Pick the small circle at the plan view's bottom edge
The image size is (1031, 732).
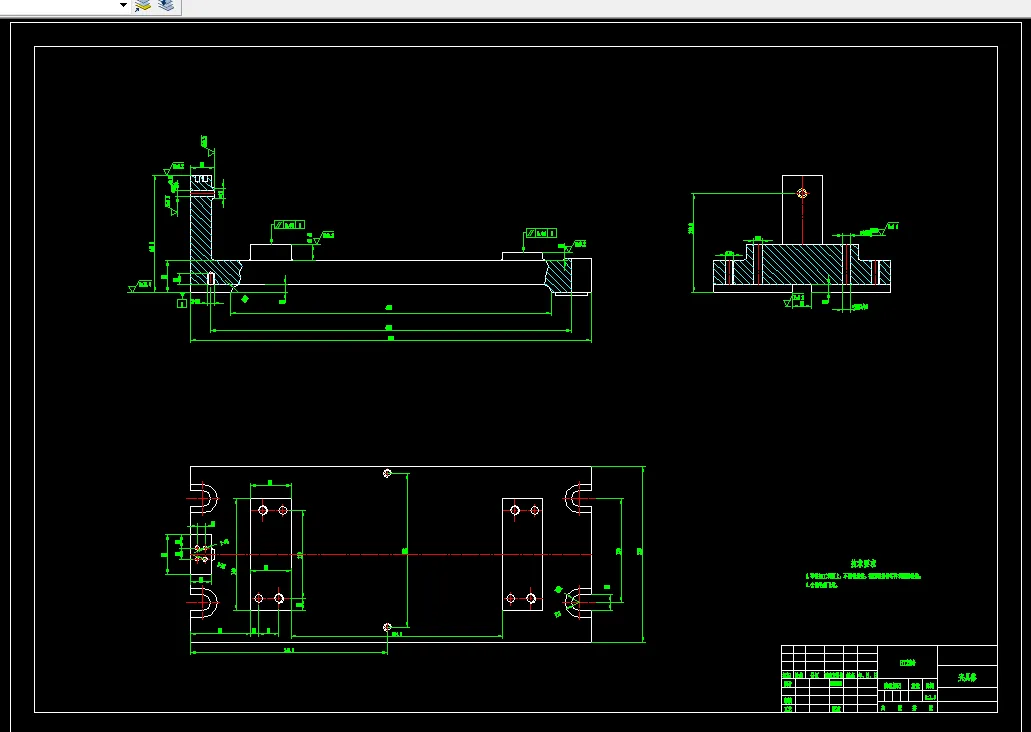(387, 627)
